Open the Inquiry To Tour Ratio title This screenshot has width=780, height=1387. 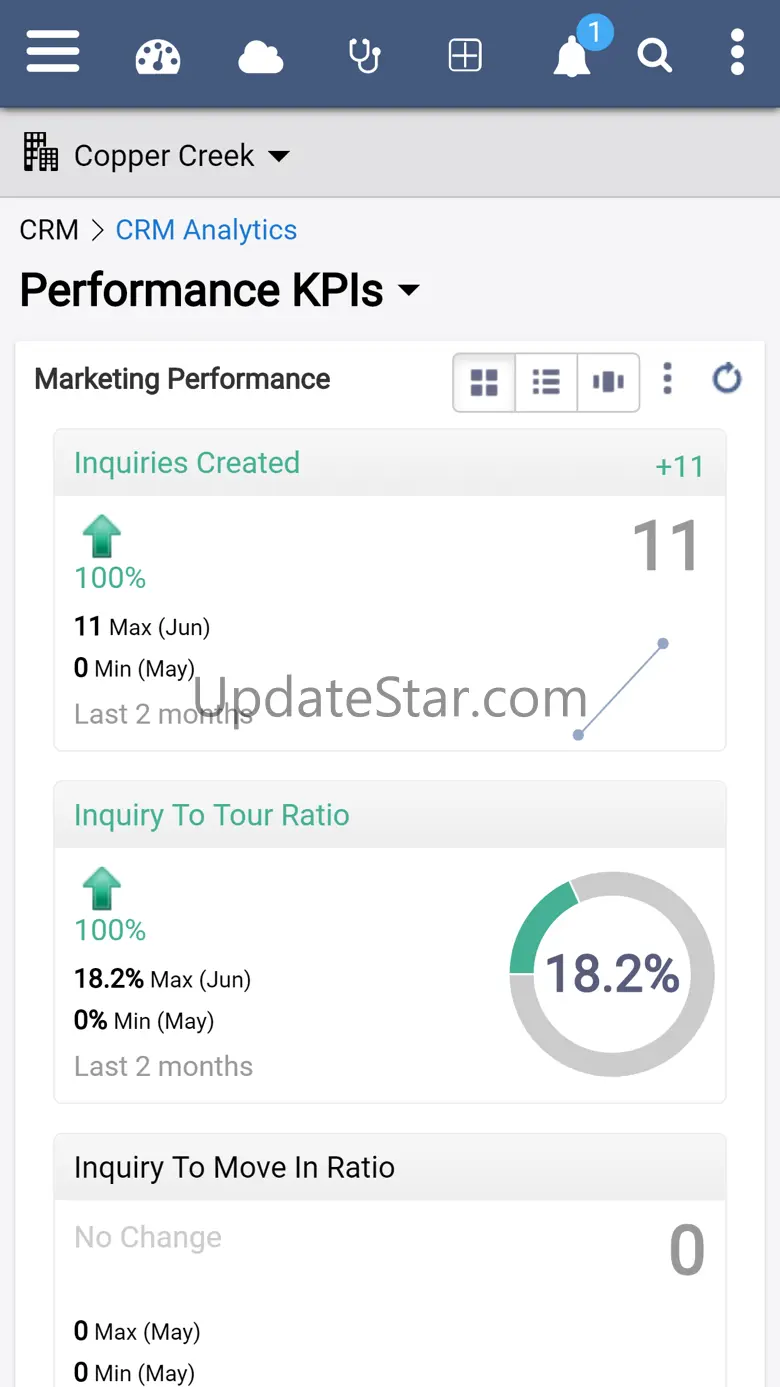[x=212, y=815]
